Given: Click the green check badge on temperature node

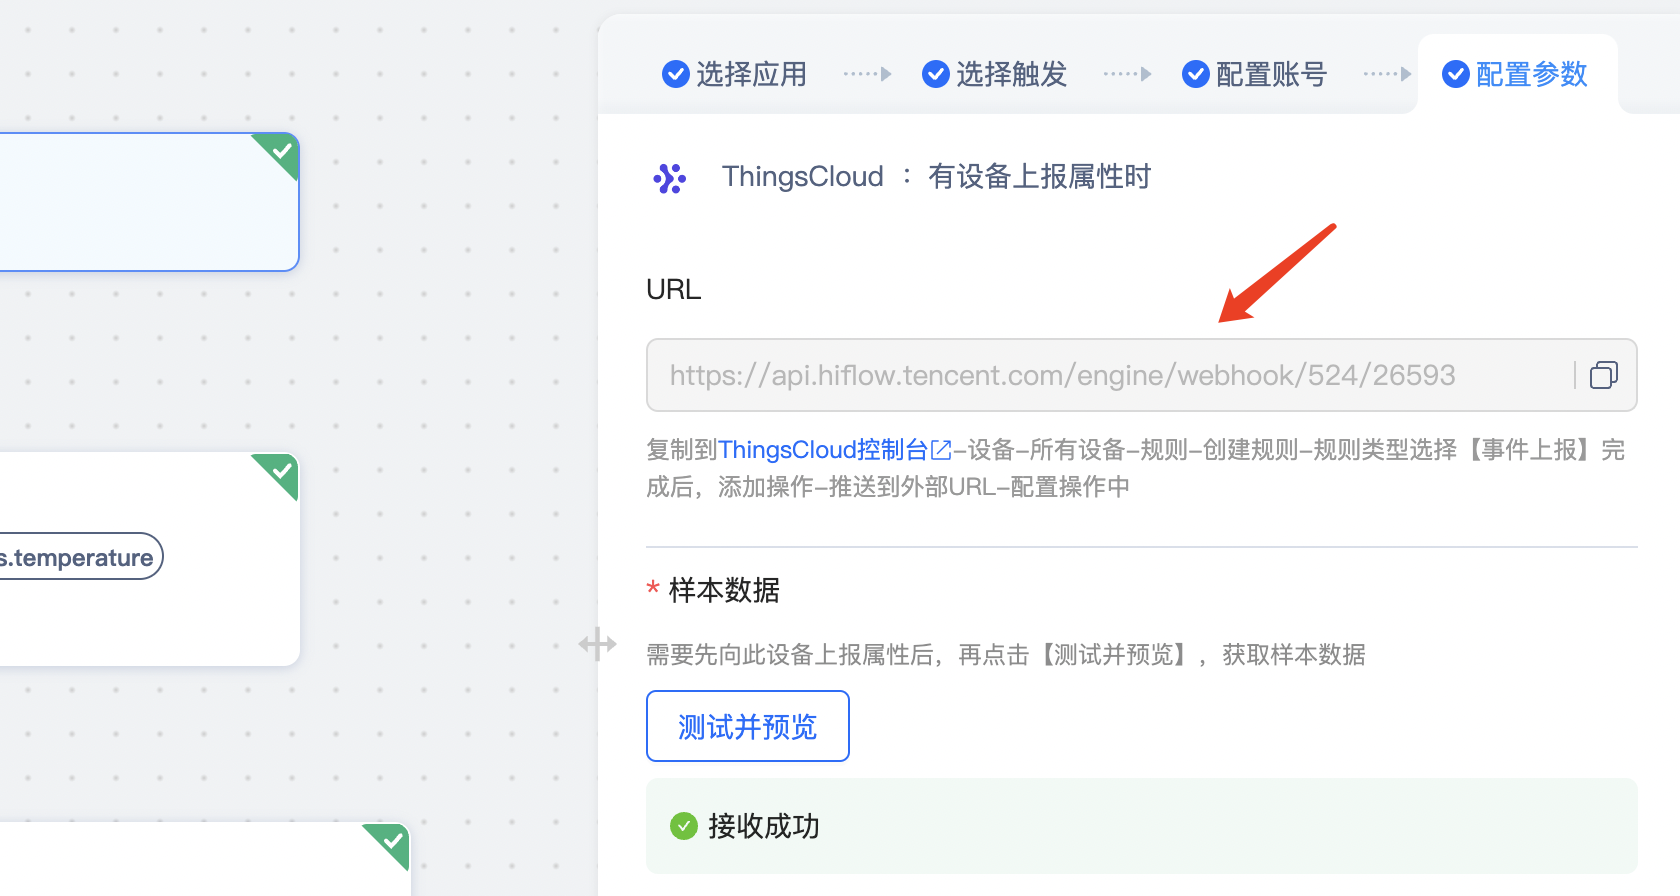Looking at the screenshot, I should (x=279, y=472).
